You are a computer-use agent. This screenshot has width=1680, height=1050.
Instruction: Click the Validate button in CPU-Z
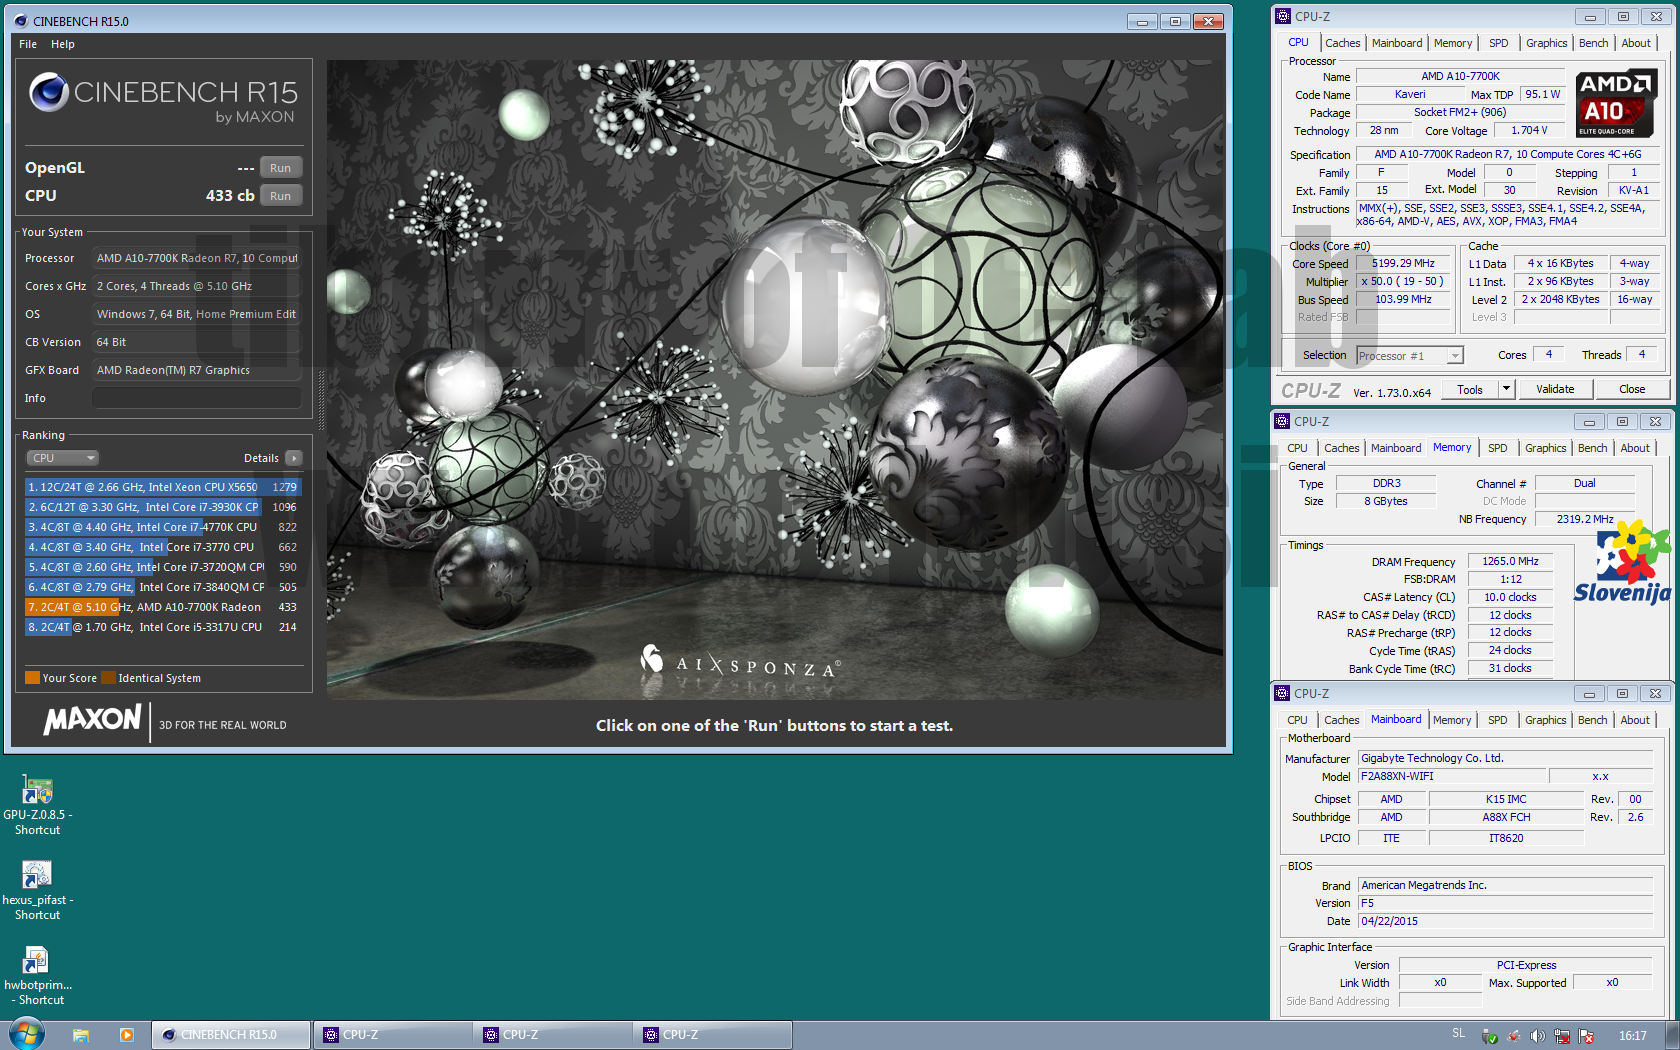coord(1555,389)
